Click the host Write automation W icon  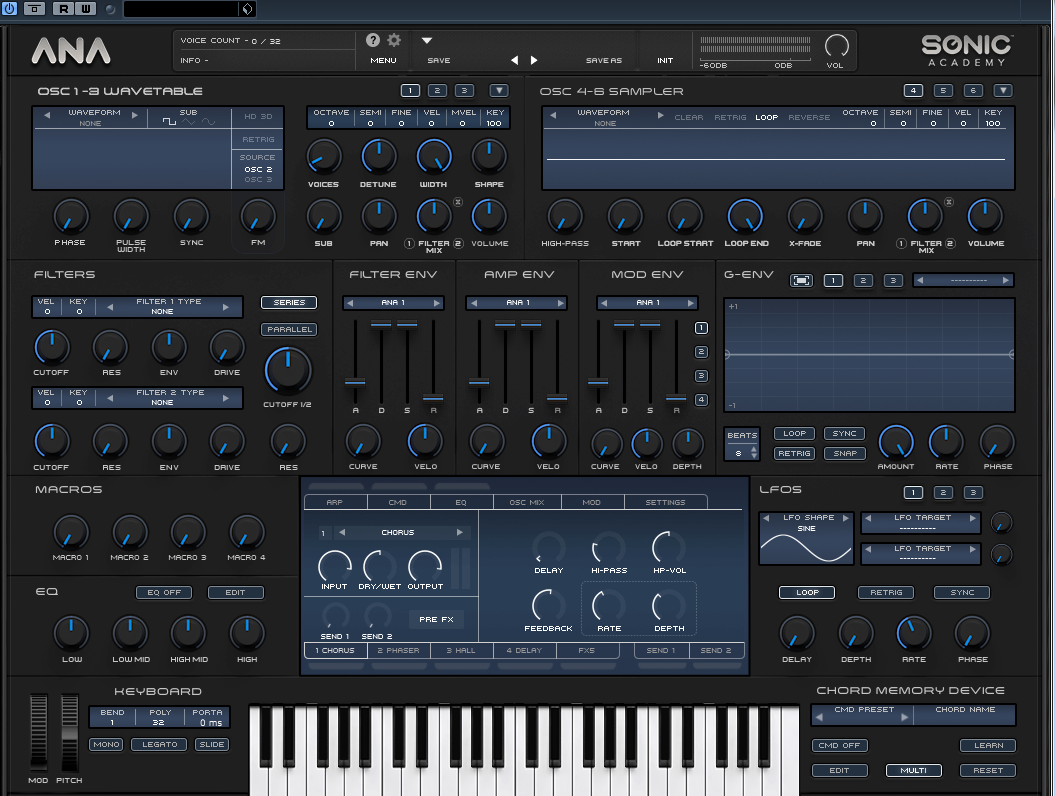[x=86, y=9]
